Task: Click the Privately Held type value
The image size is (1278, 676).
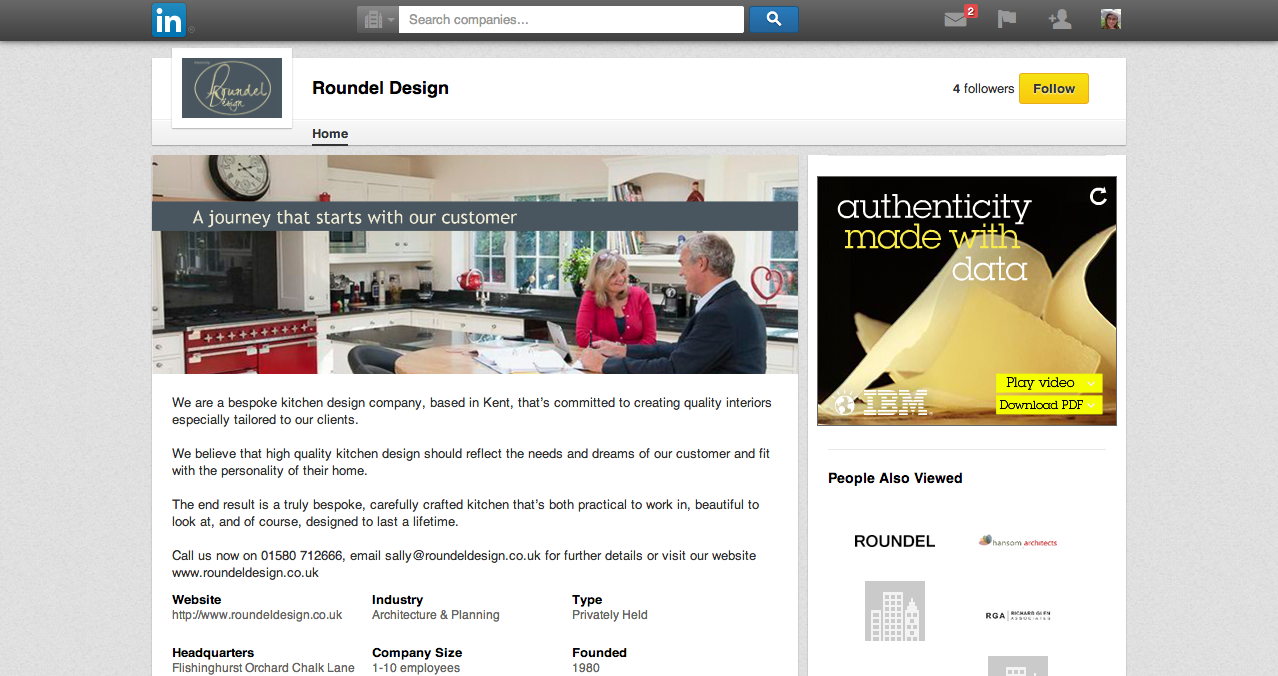Action: point(610,615)
